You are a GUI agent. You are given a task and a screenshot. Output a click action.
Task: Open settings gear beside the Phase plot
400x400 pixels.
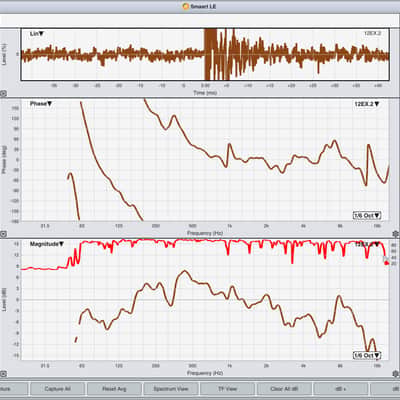[396, 234]
